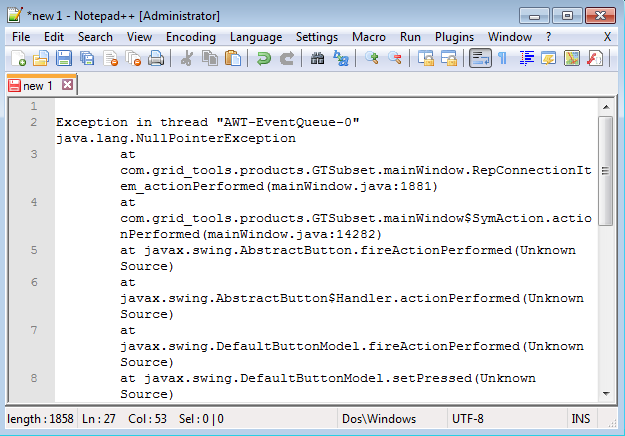Screen dimensions: 625x436
Task: Click the scrollbar up arrow
Action: tap(606, 107)
